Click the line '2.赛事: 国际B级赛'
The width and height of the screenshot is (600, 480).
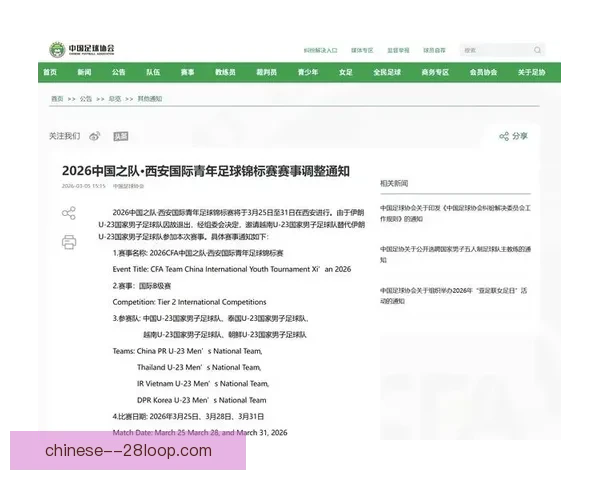coord(142,286)
